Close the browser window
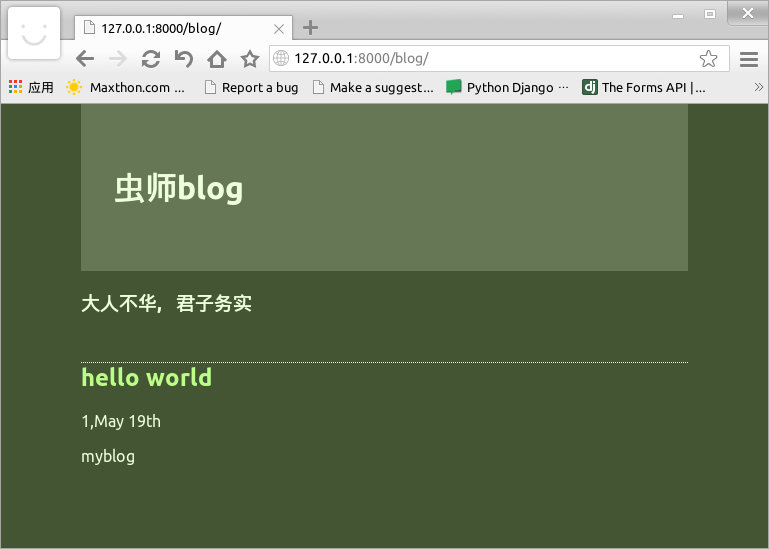769x549 pixels. tap(747, 13)
